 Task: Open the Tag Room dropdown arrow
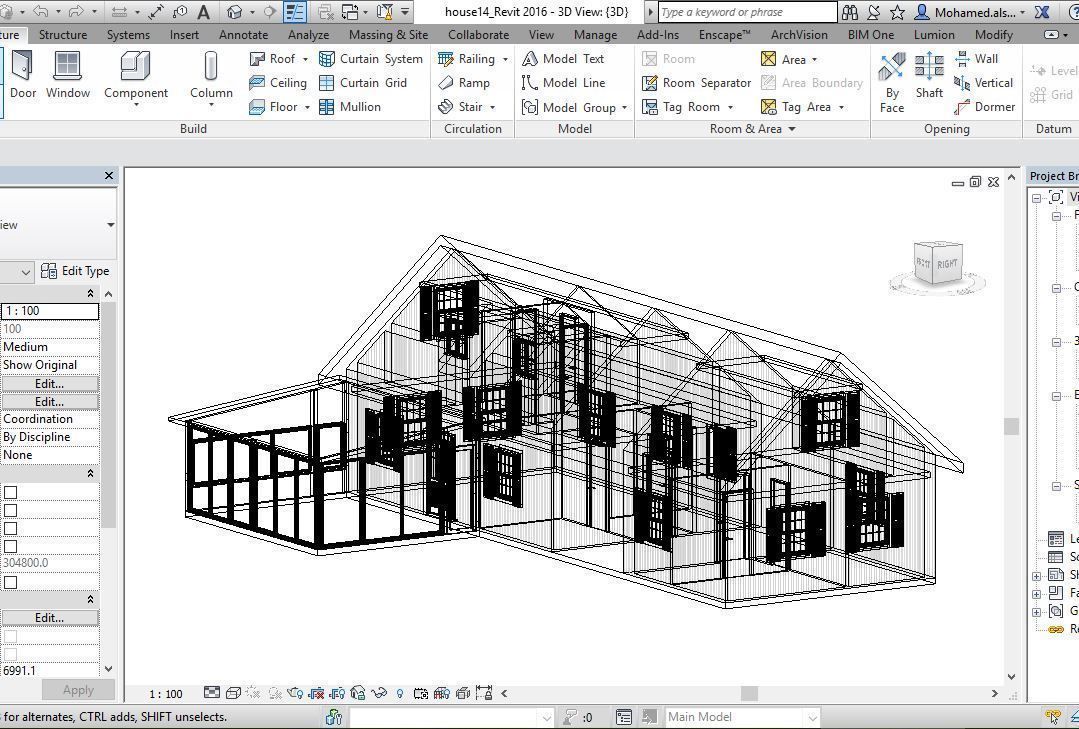pos(730,107)
